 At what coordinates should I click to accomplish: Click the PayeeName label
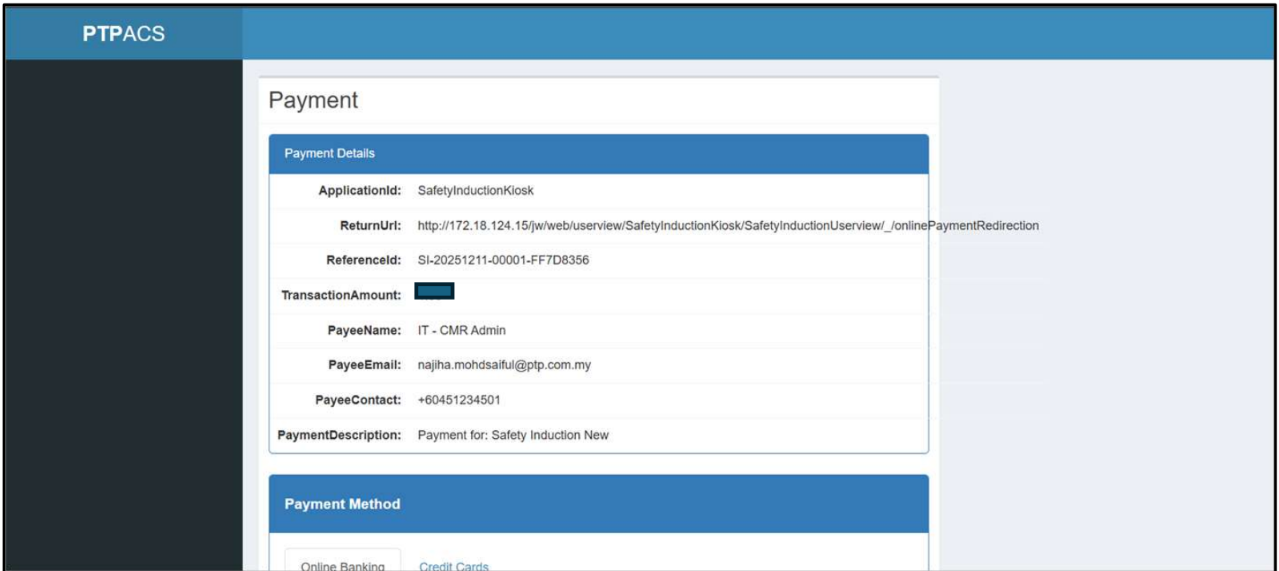(365, 330)
